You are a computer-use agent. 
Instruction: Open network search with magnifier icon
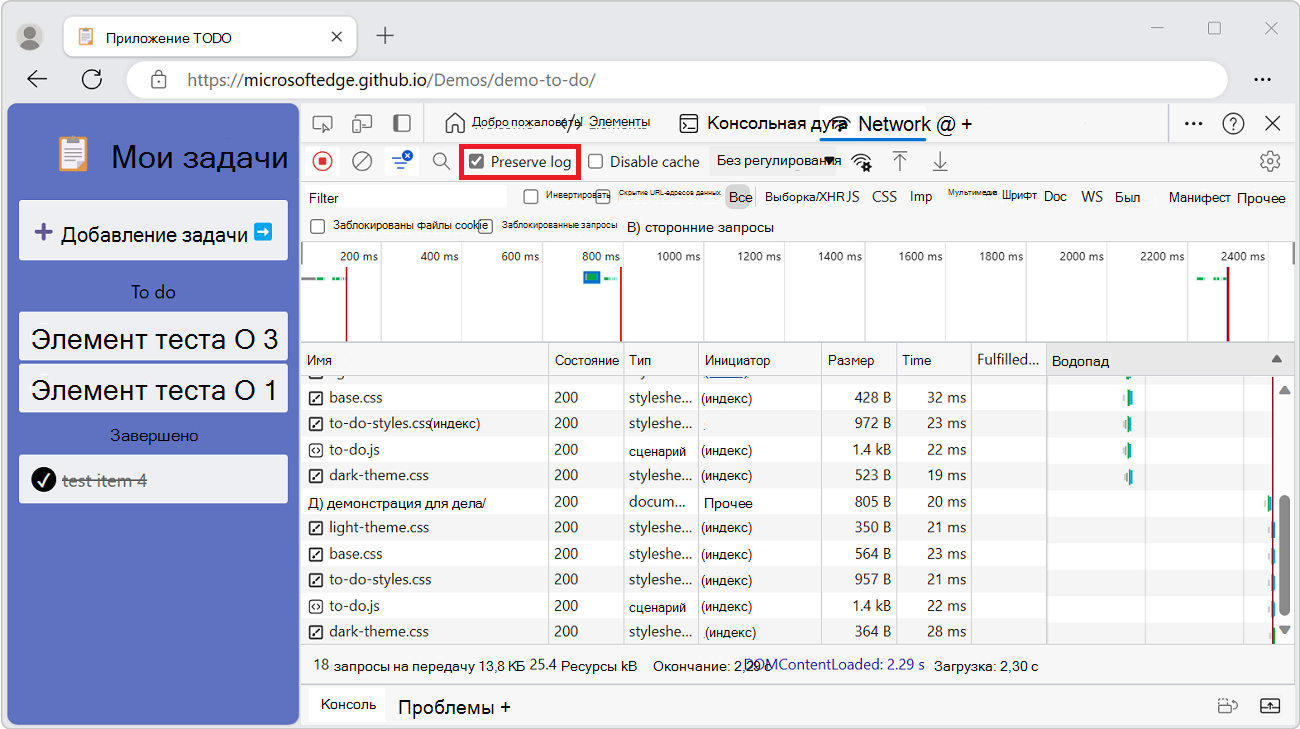pyautogui.click(x=441, y=161)
